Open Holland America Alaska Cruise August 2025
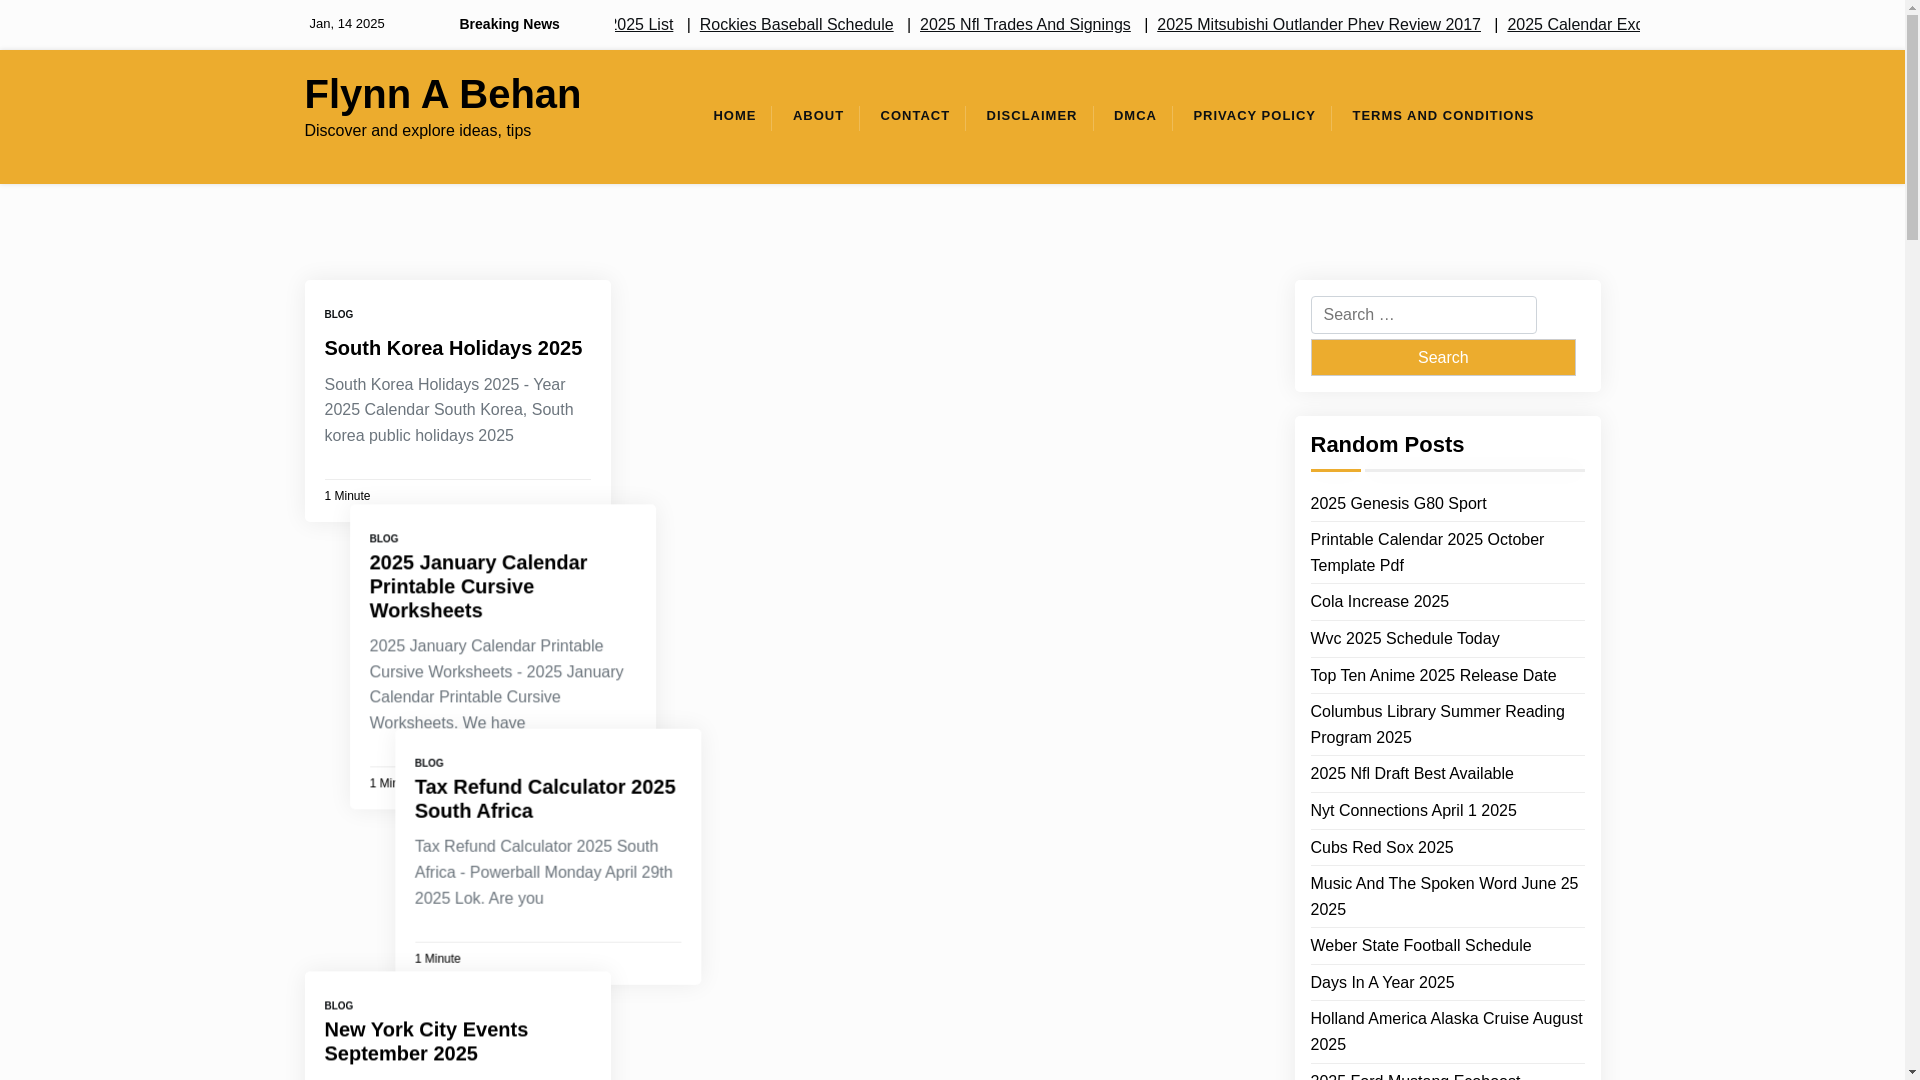 (x=1446, y=1032)
